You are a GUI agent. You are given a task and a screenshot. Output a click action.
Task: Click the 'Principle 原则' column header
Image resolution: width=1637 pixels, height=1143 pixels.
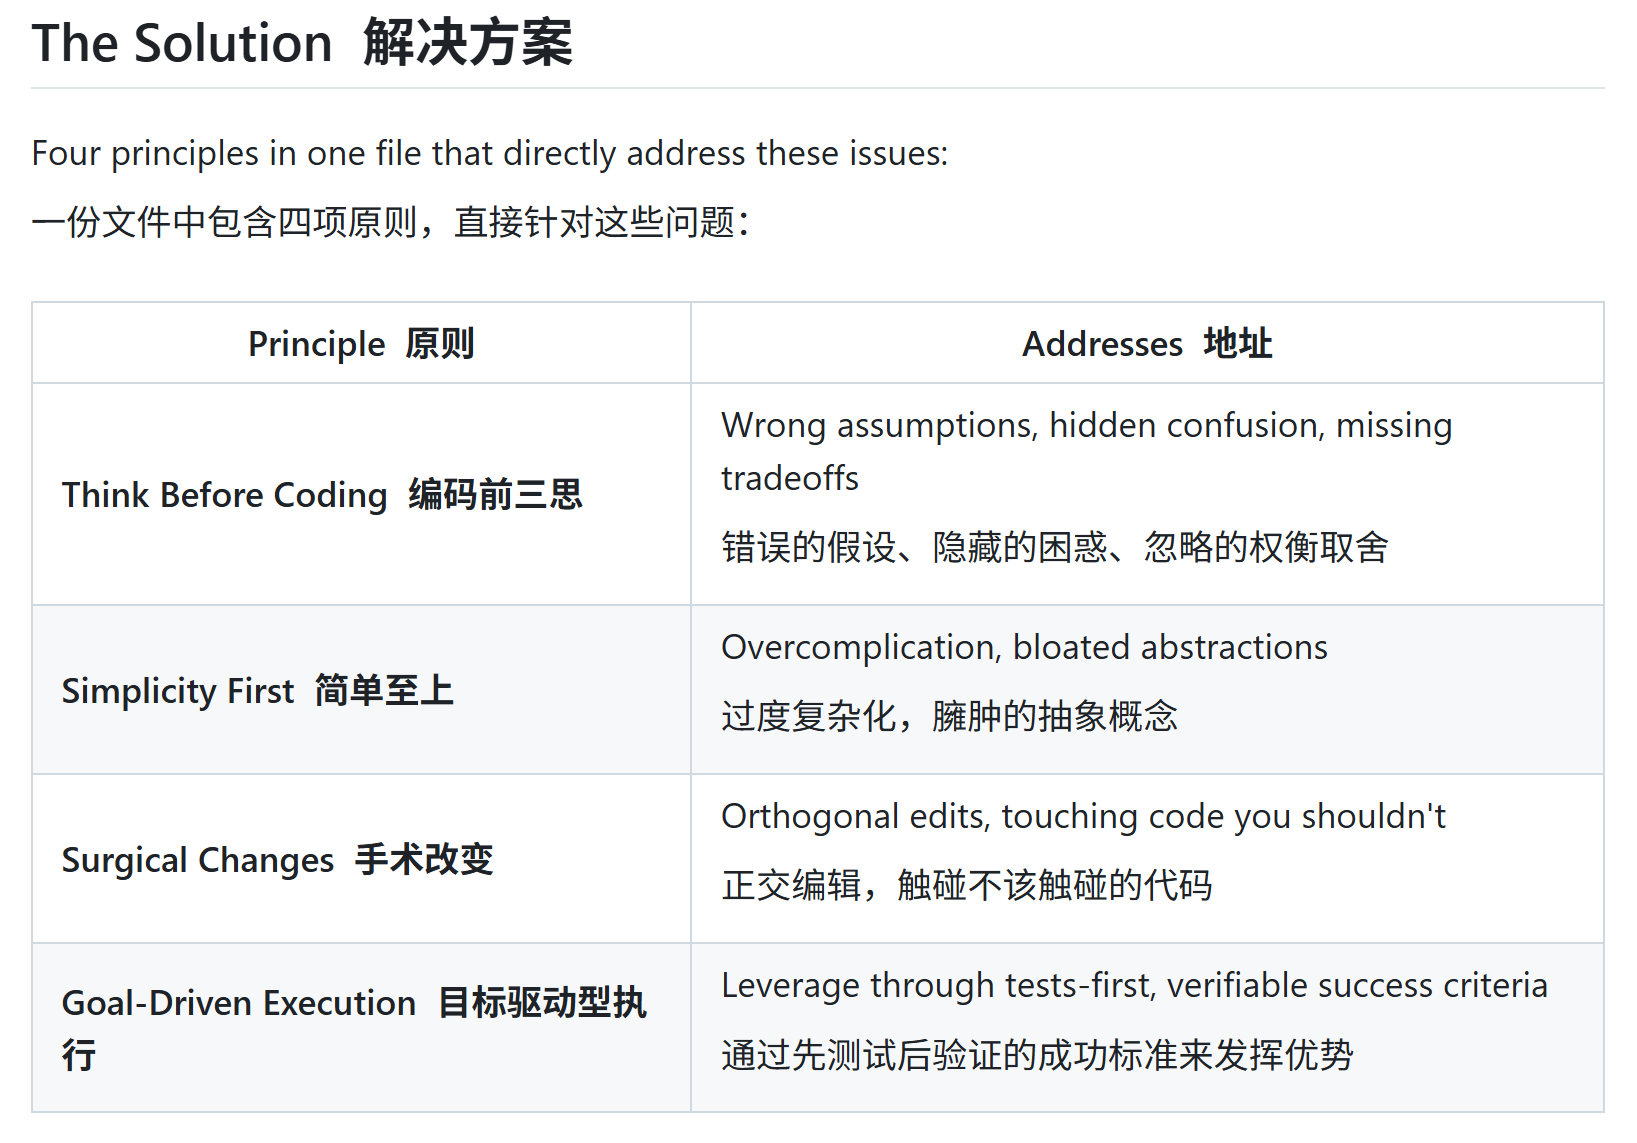click(361, 343)
